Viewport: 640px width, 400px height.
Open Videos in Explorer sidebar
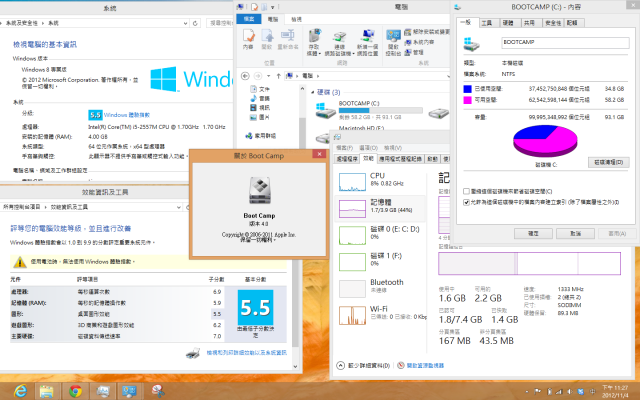click(260, 108)
